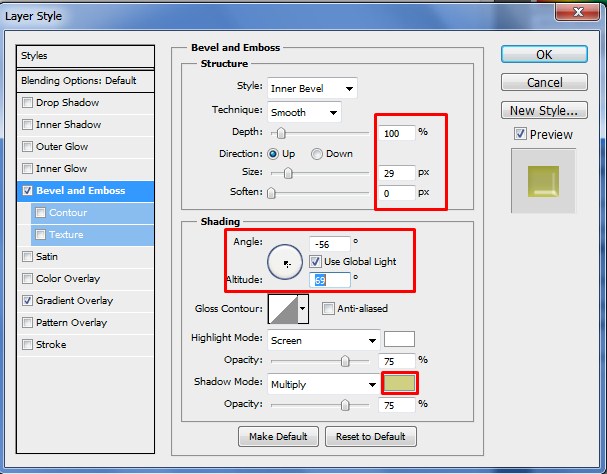Enable the Anti-aliased checkbox
The image size is (607, 474).
(328, 309)
